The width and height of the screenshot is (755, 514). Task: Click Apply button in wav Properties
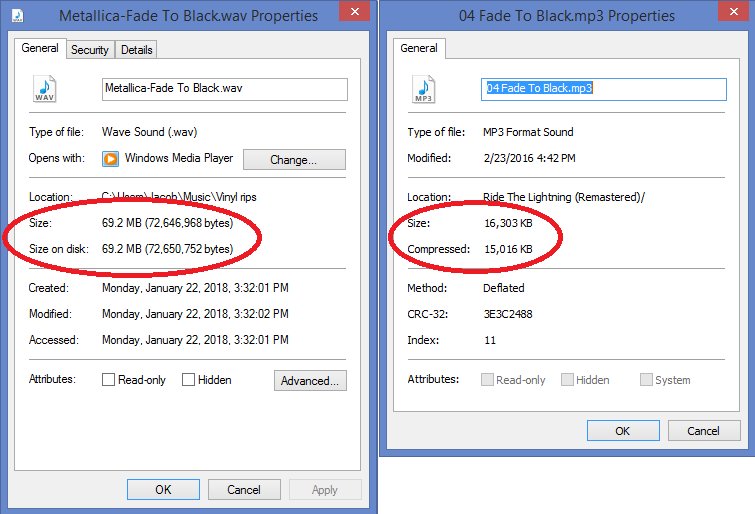click(325, 489)
